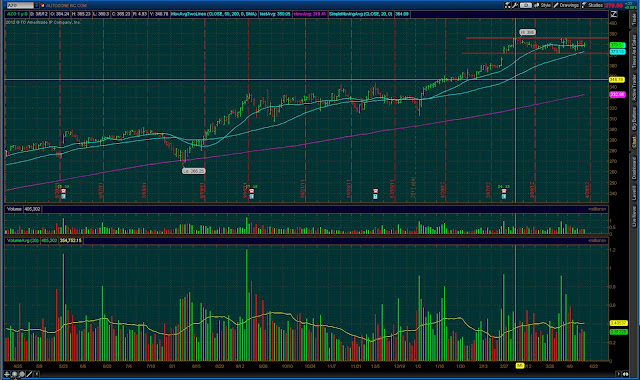The image size is (640, 380).
Task: Open the Style menu
Action: [x=542, y=5]
